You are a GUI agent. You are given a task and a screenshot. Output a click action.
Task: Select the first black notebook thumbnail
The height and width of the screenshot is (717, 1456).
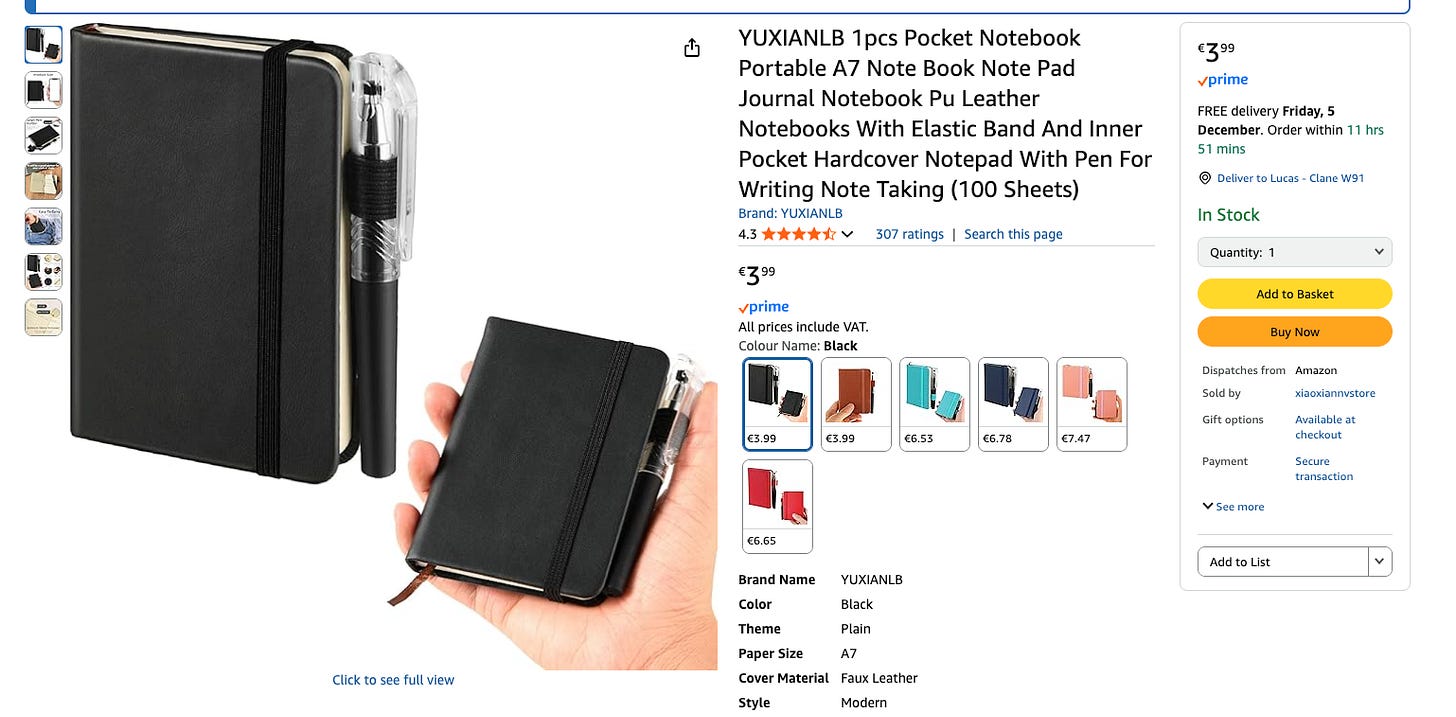pos(44,45)
